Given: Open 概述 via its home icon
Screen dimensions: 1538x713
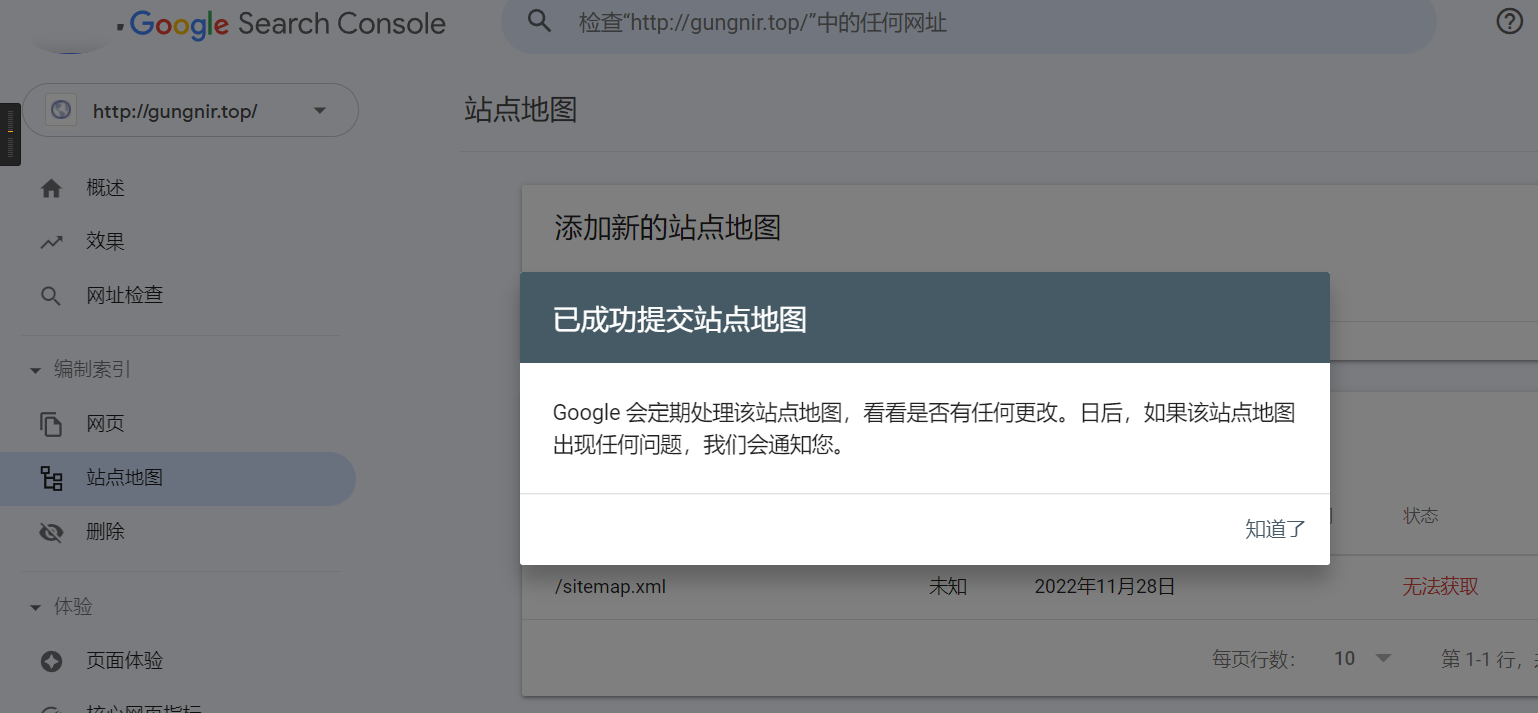Looking at the screenshot, I should pos(51,188).
